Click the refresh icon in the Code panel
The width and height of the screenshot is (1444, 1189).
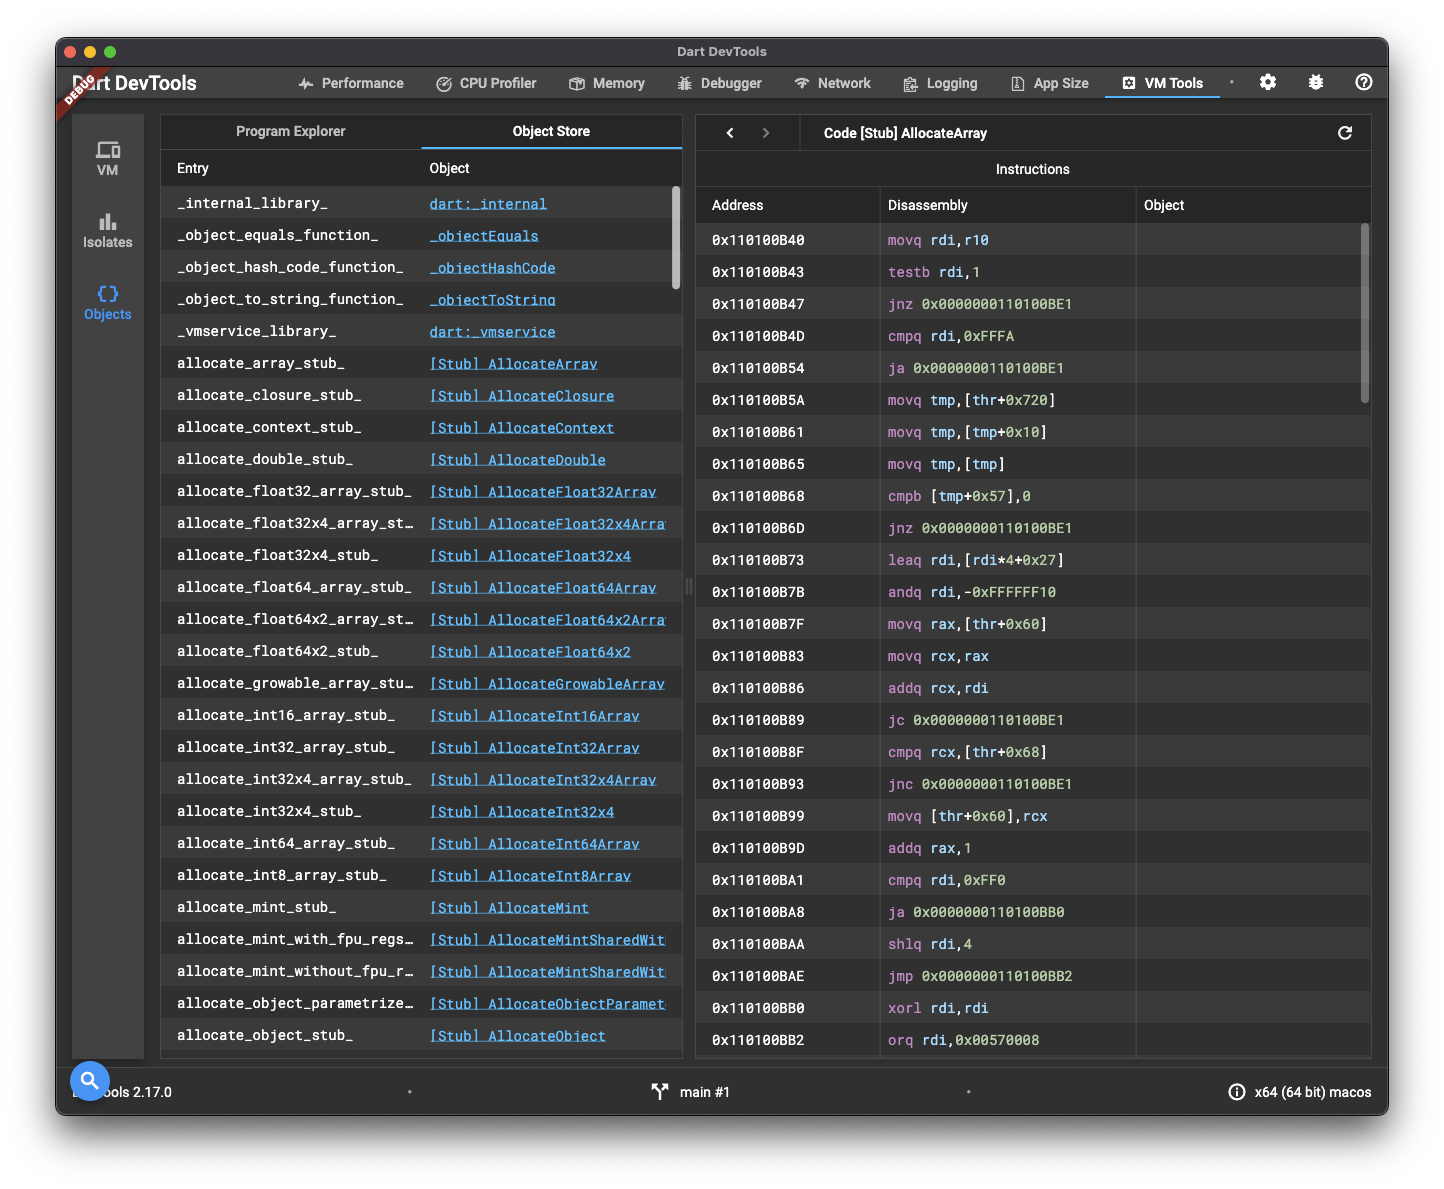tap(1345, 133)
